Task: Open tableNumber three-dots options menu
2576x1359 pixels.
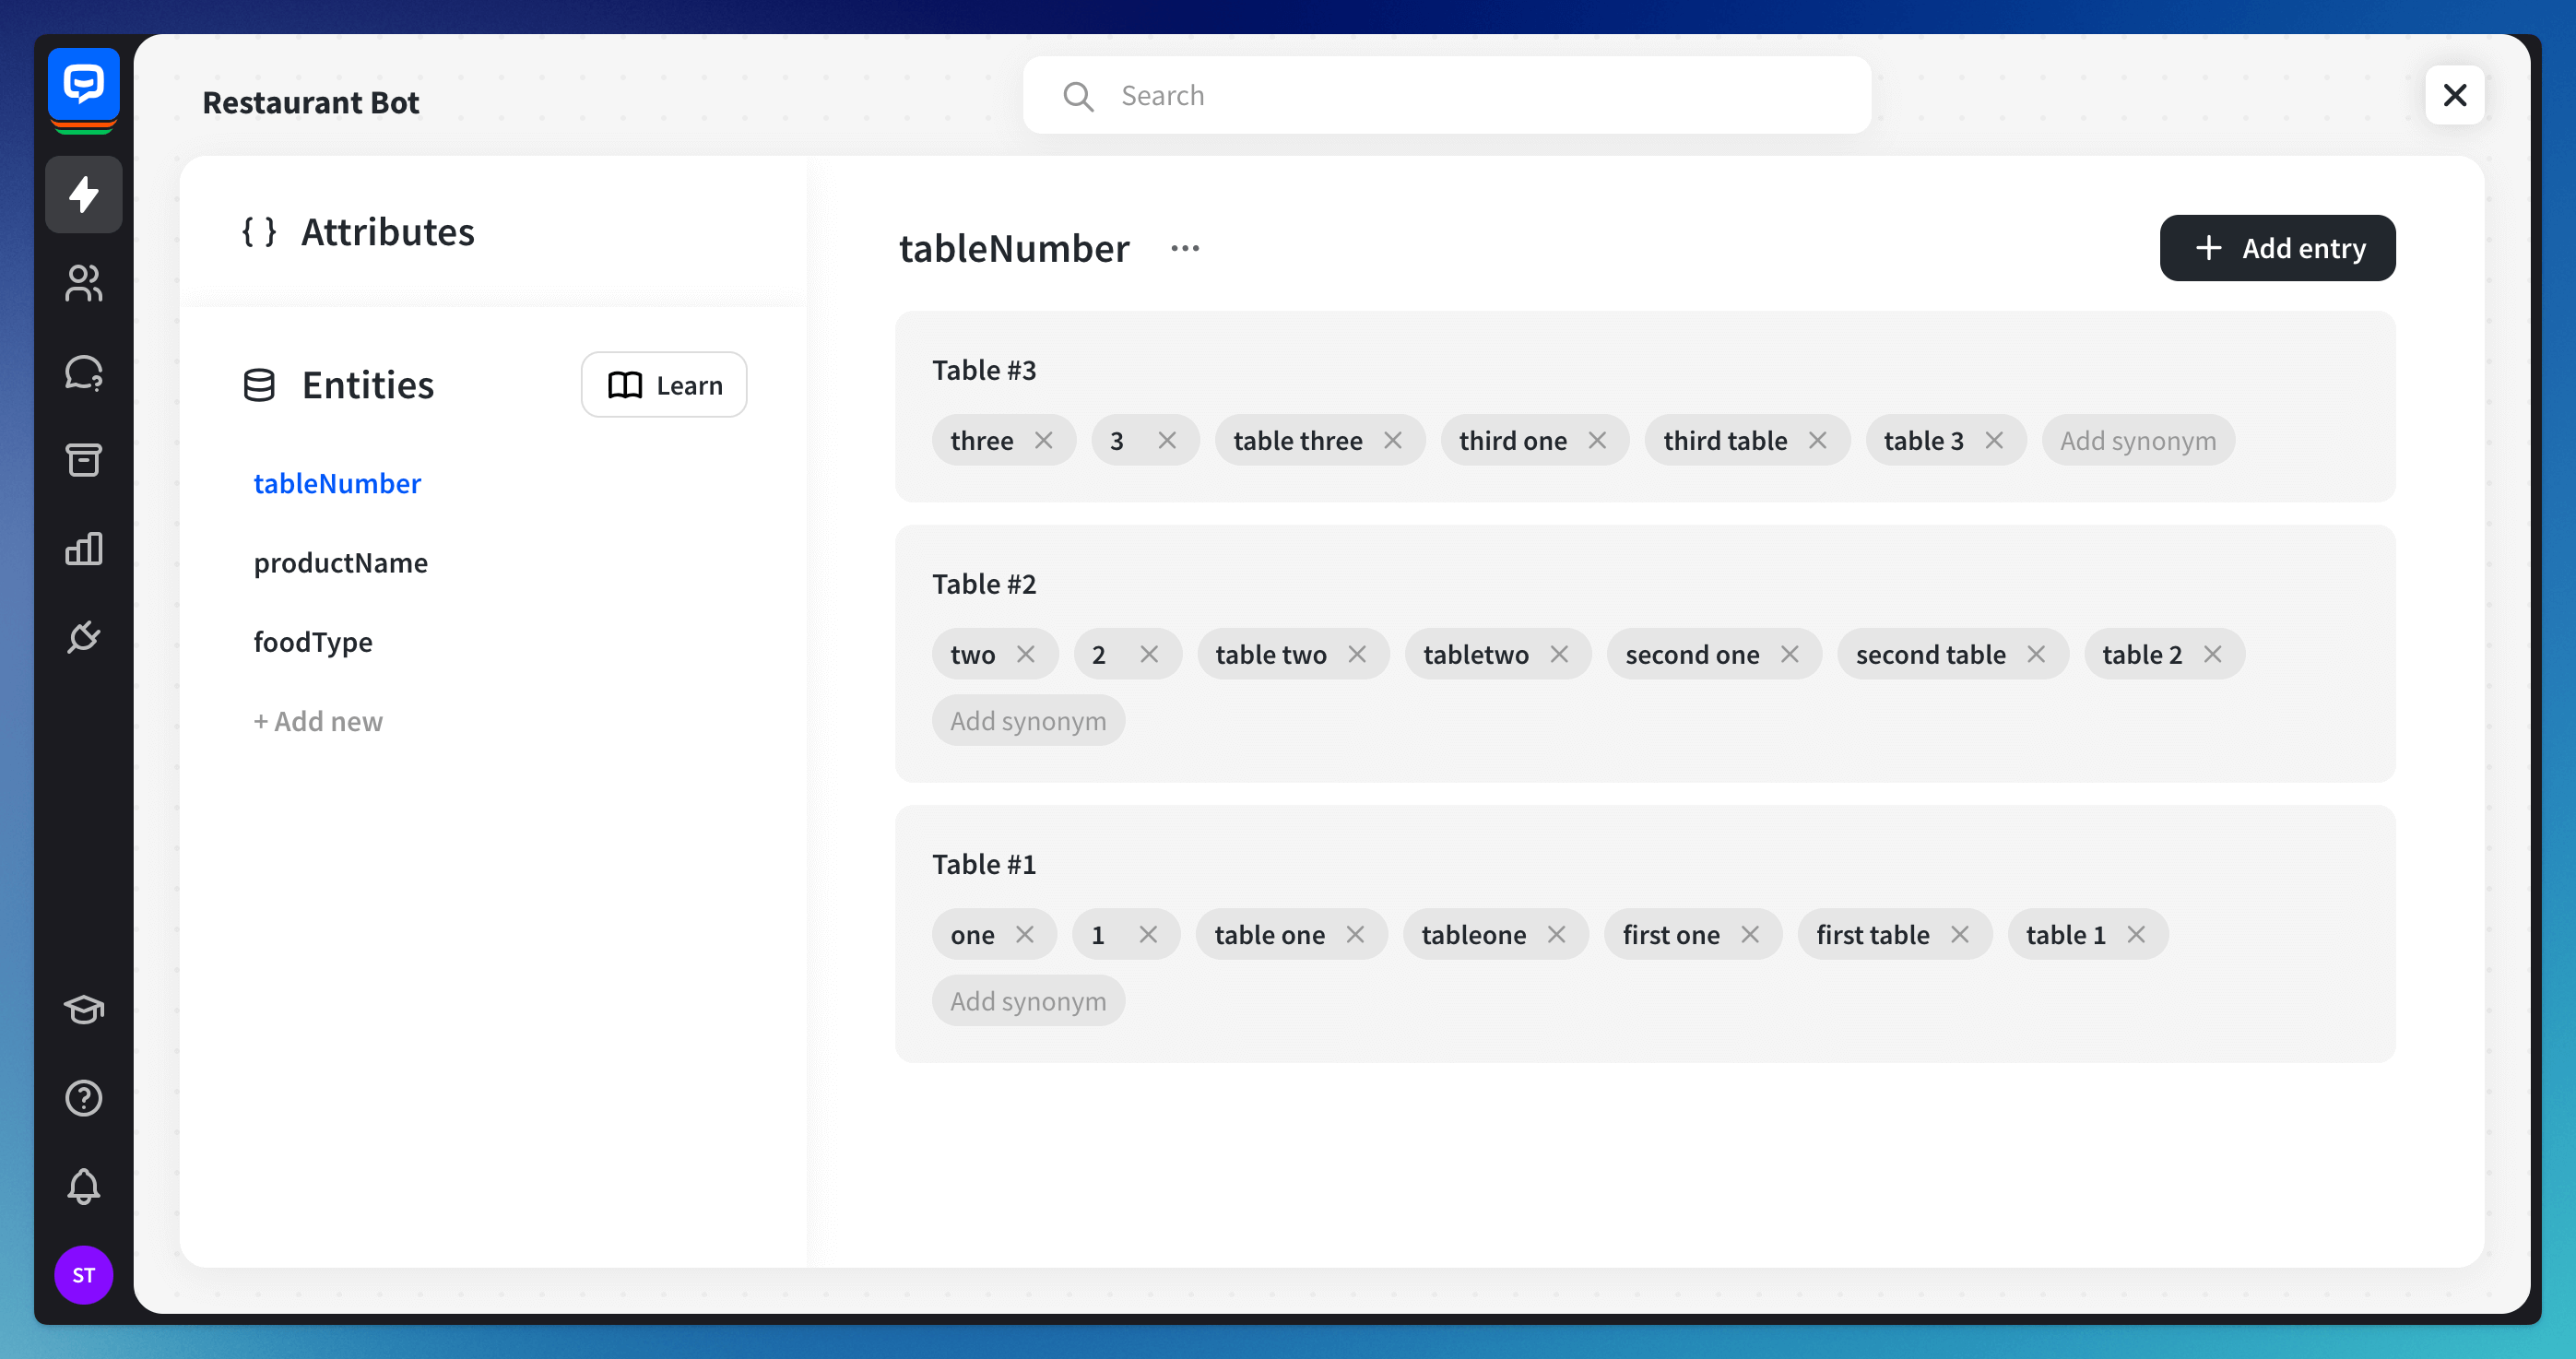Action: click(x=1185, y=248)
